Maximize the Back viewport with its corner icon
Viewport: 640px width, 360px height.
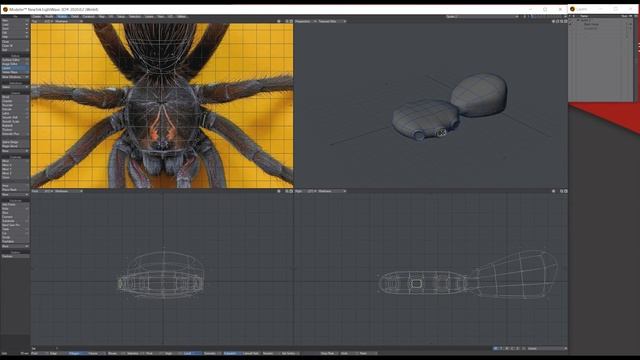pyautogui.click(x=291, y=191)
